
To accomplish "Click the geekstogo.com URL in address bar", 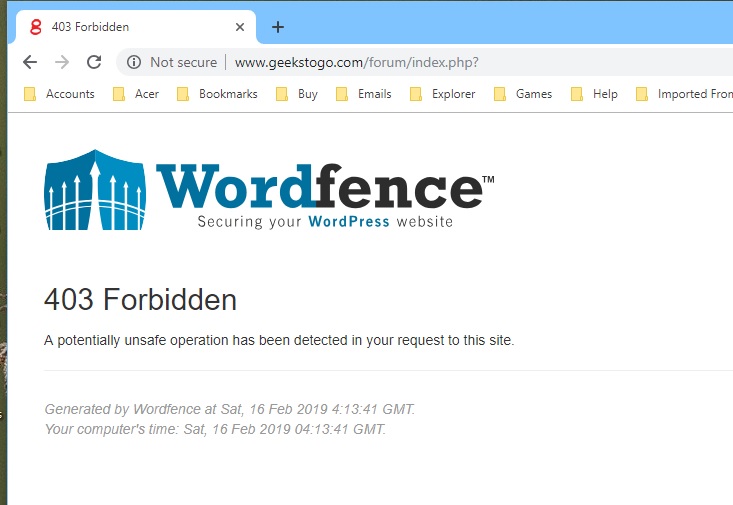I will (x=356, y=62).
